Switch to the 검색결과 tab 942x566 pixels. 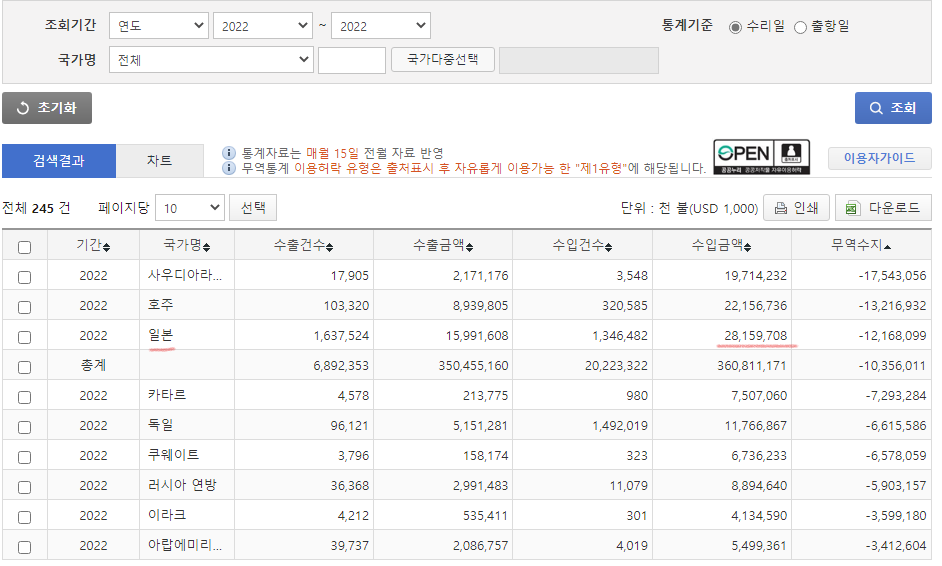[x=59, y=161]
